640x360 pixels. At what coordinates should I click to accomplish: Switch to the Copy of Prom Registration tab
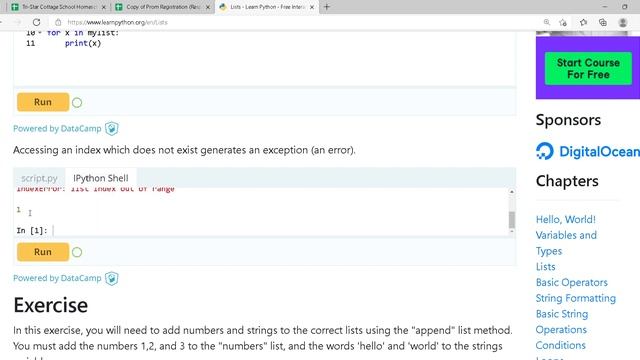[x=163, y=7]
